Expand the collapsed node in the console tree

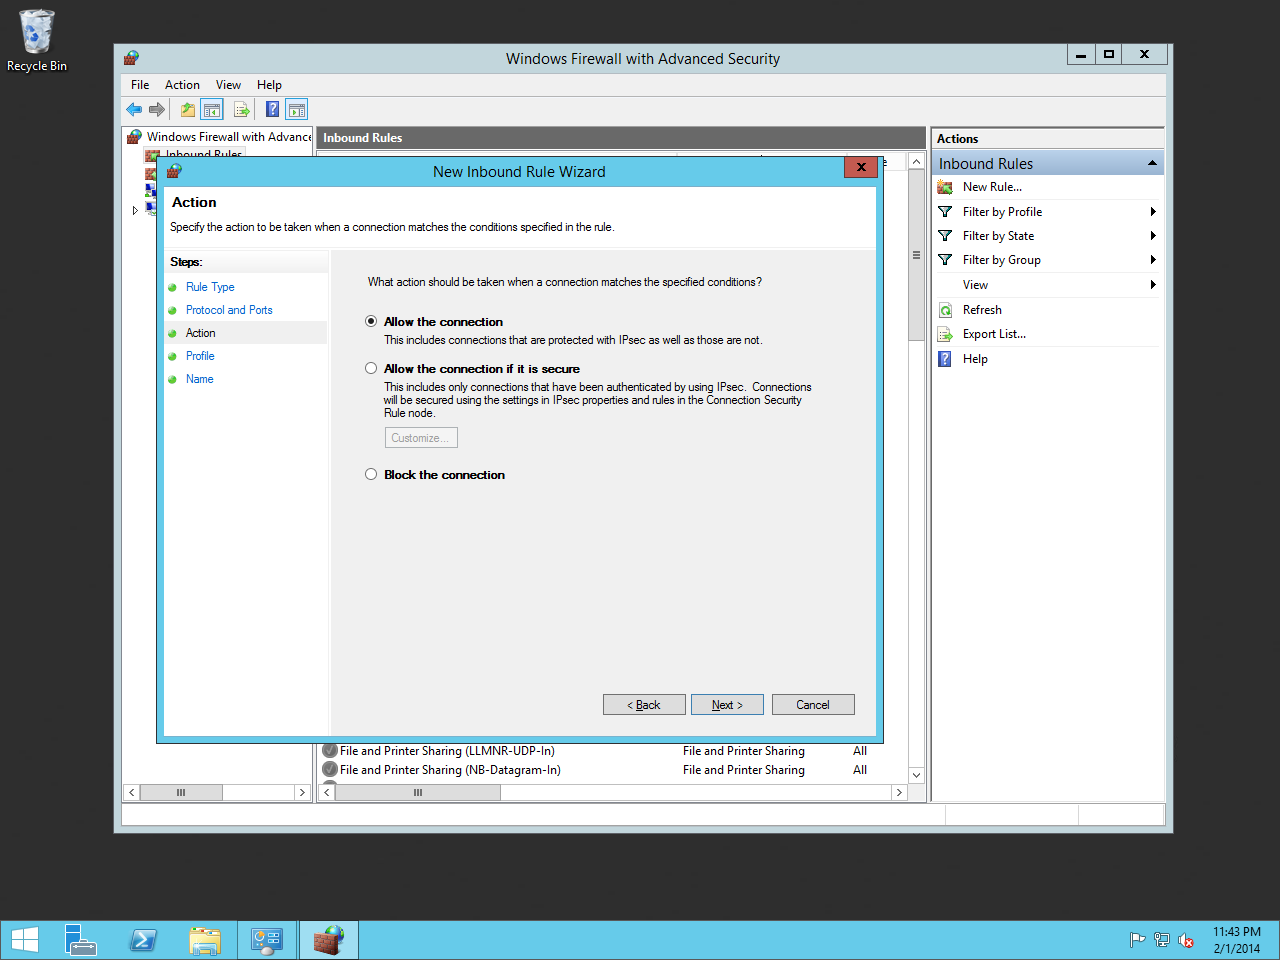135,210
